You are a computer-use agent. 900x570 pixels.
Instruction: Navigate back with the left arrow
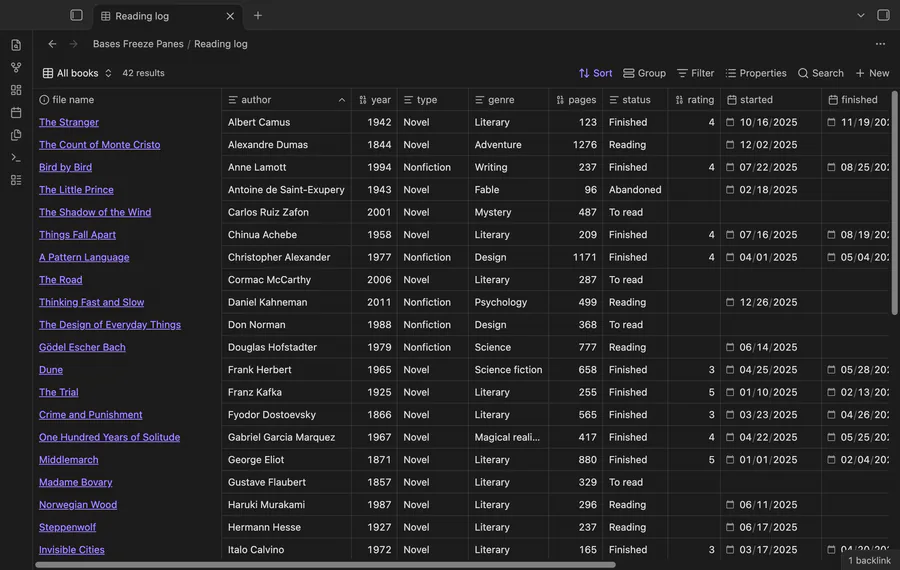[x=52, y=44]
